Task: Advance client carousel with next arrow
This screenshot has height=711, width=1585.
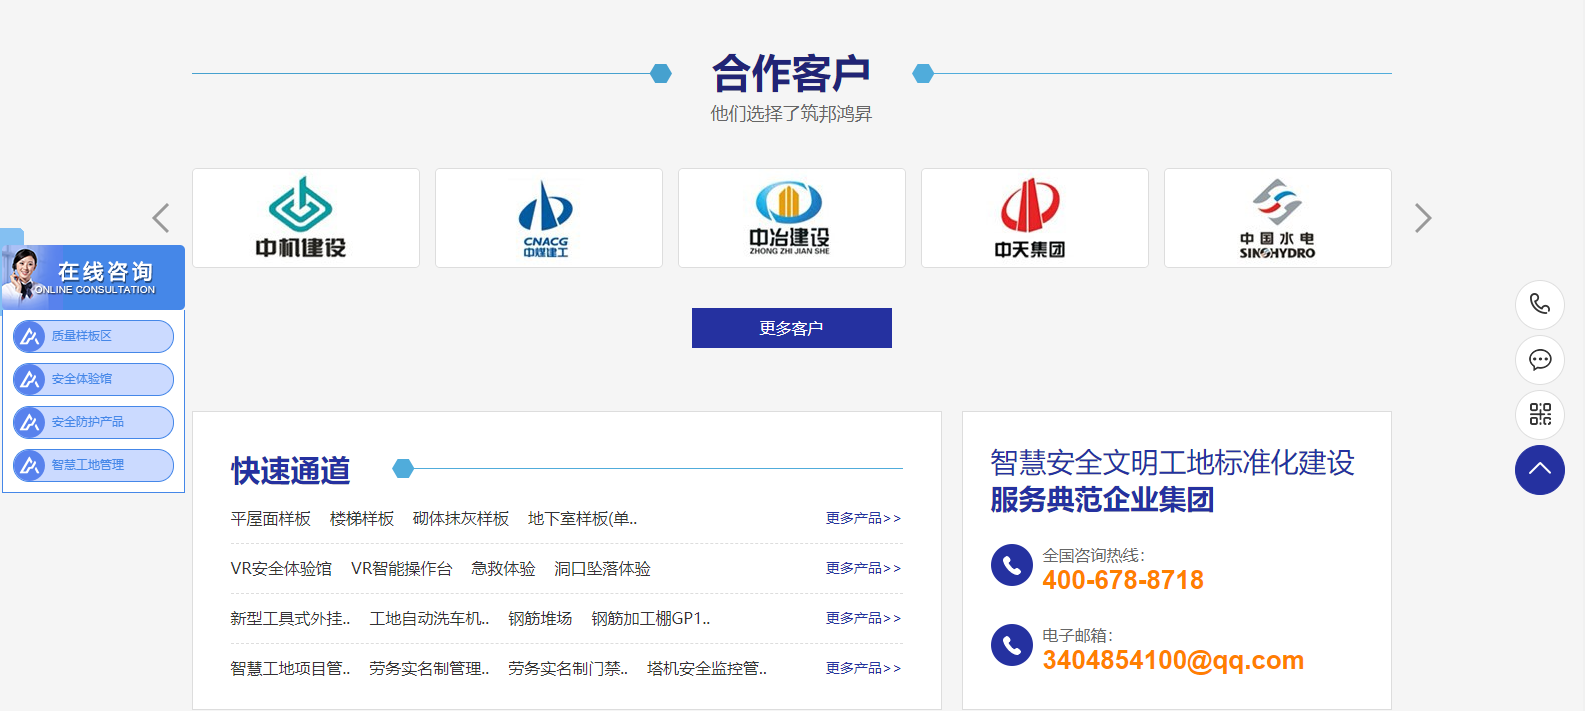Action: (1423, 218)
